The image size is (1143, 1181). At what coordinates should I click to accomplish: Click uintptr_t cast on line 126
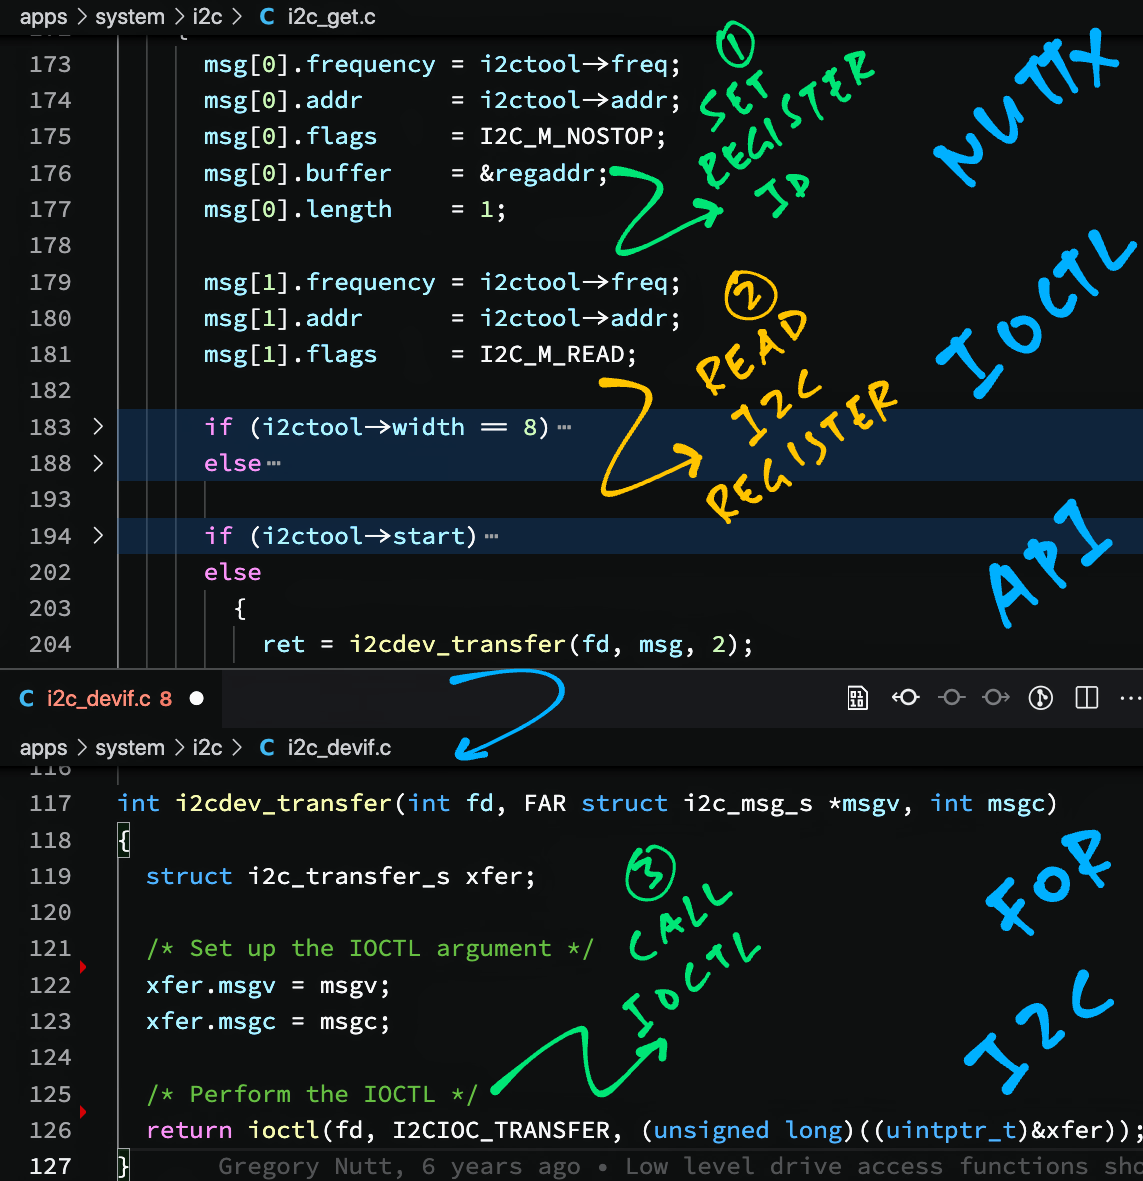950,1130
